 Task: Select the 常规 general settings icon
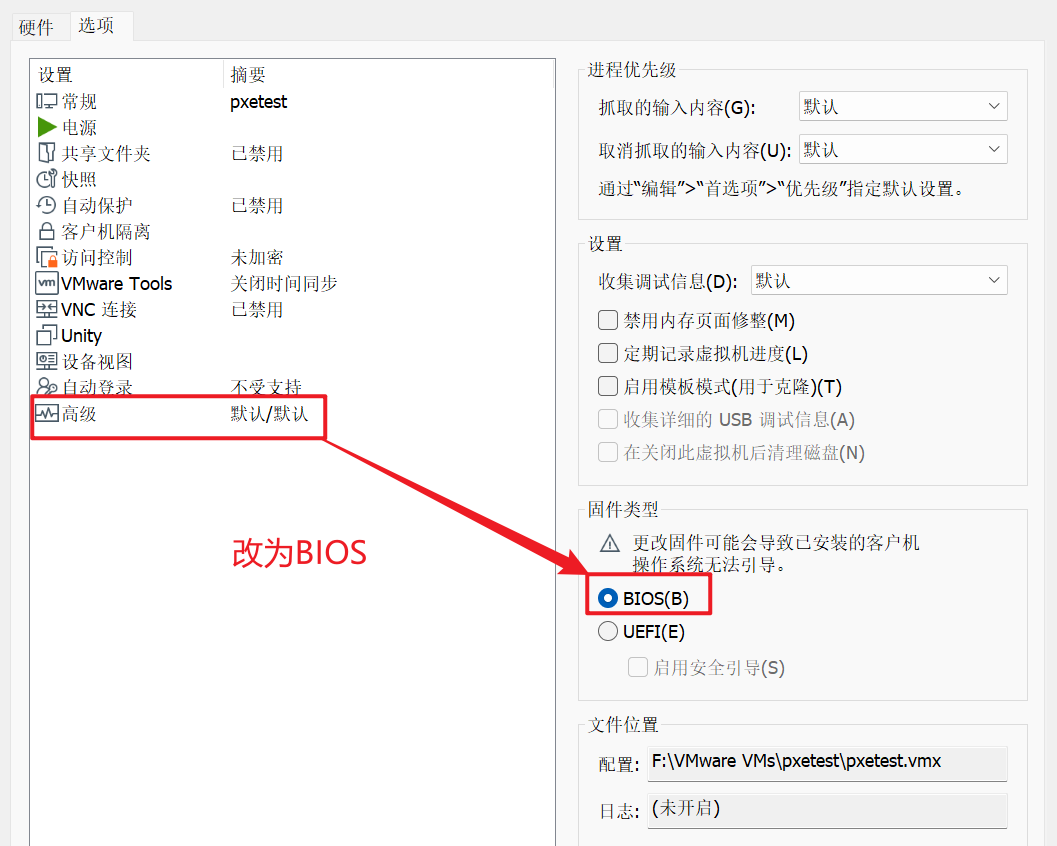47,101
